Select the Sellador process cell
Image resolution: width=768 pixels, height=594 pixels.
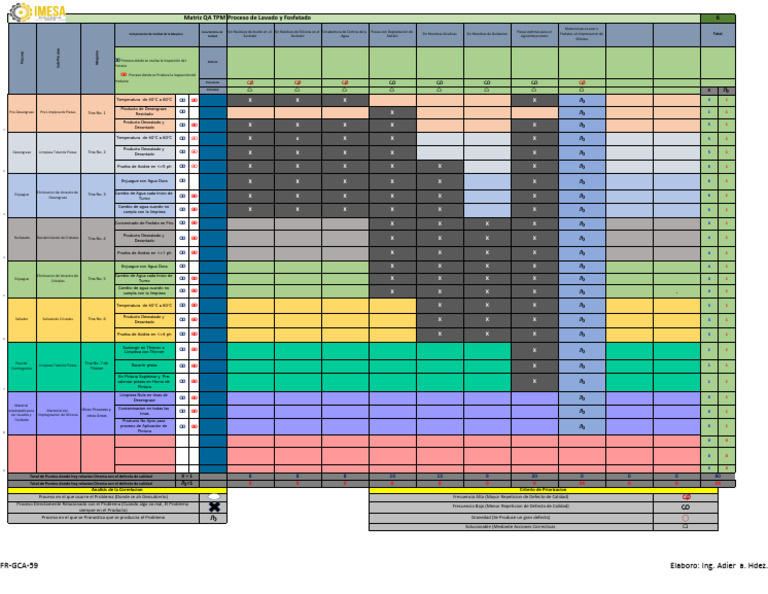22,319
